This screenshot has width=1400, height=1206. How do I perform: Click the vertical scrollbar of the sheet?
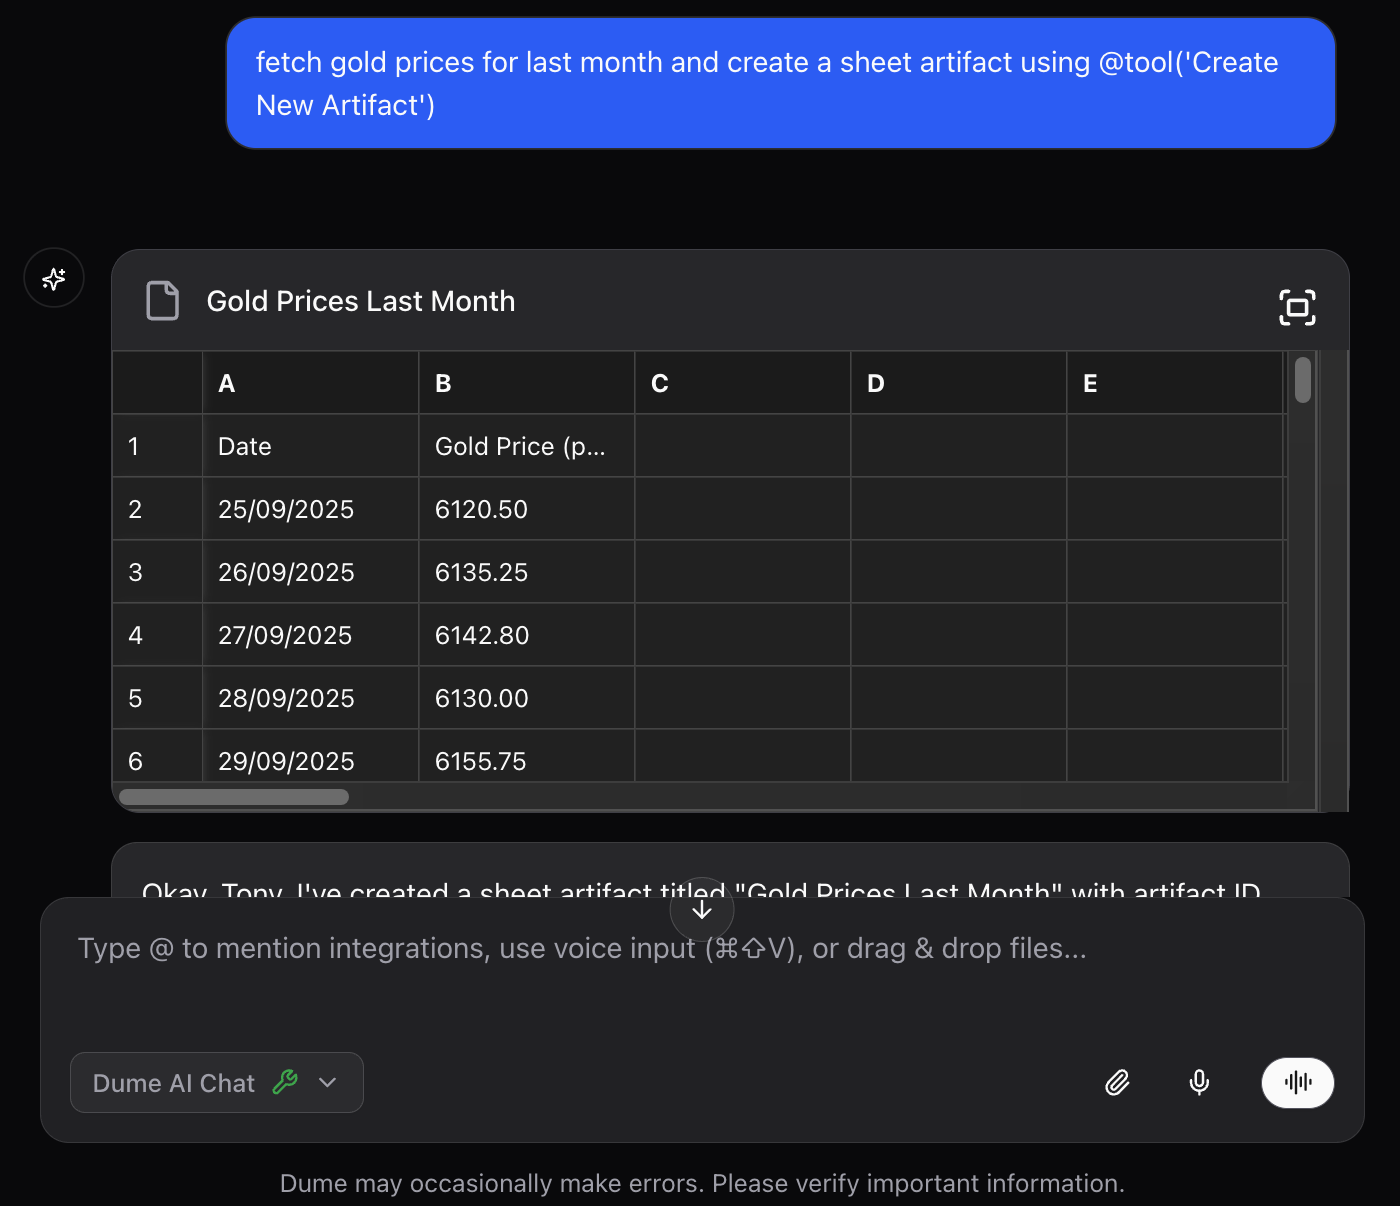pos(1302,380)
